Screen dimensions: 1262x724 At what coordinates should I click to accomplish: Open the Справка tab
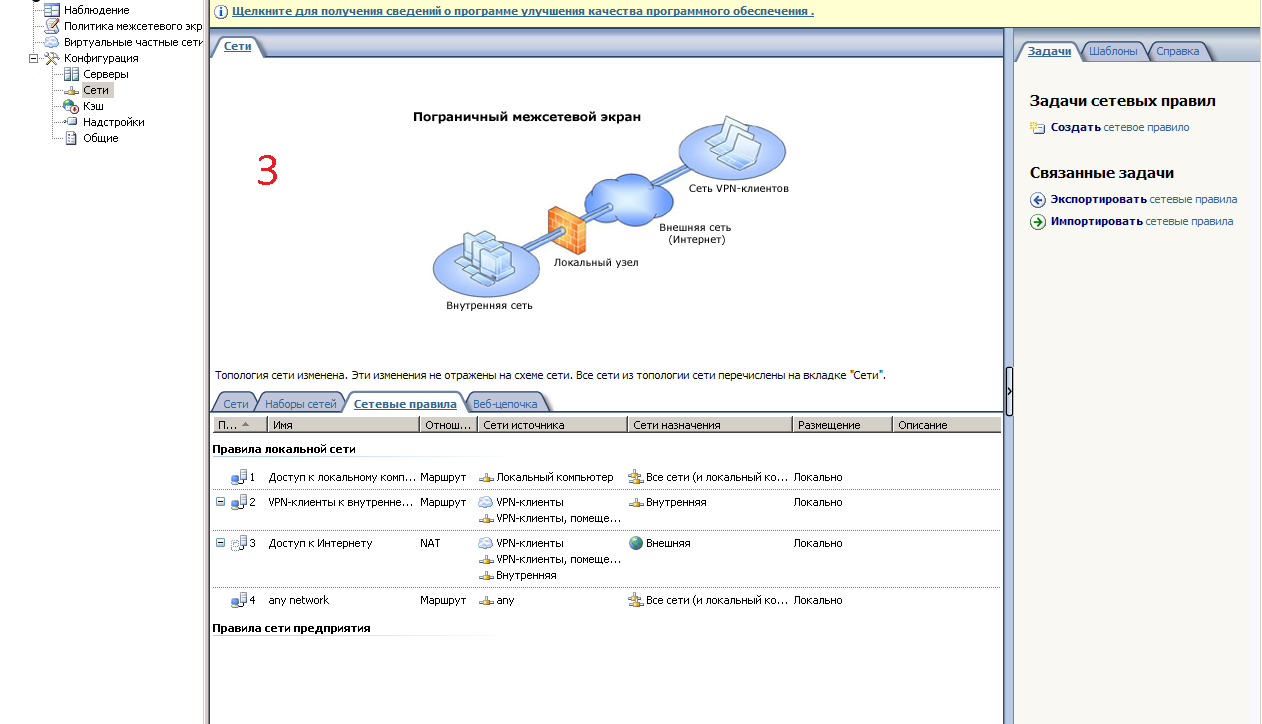tap(1177, 51)
